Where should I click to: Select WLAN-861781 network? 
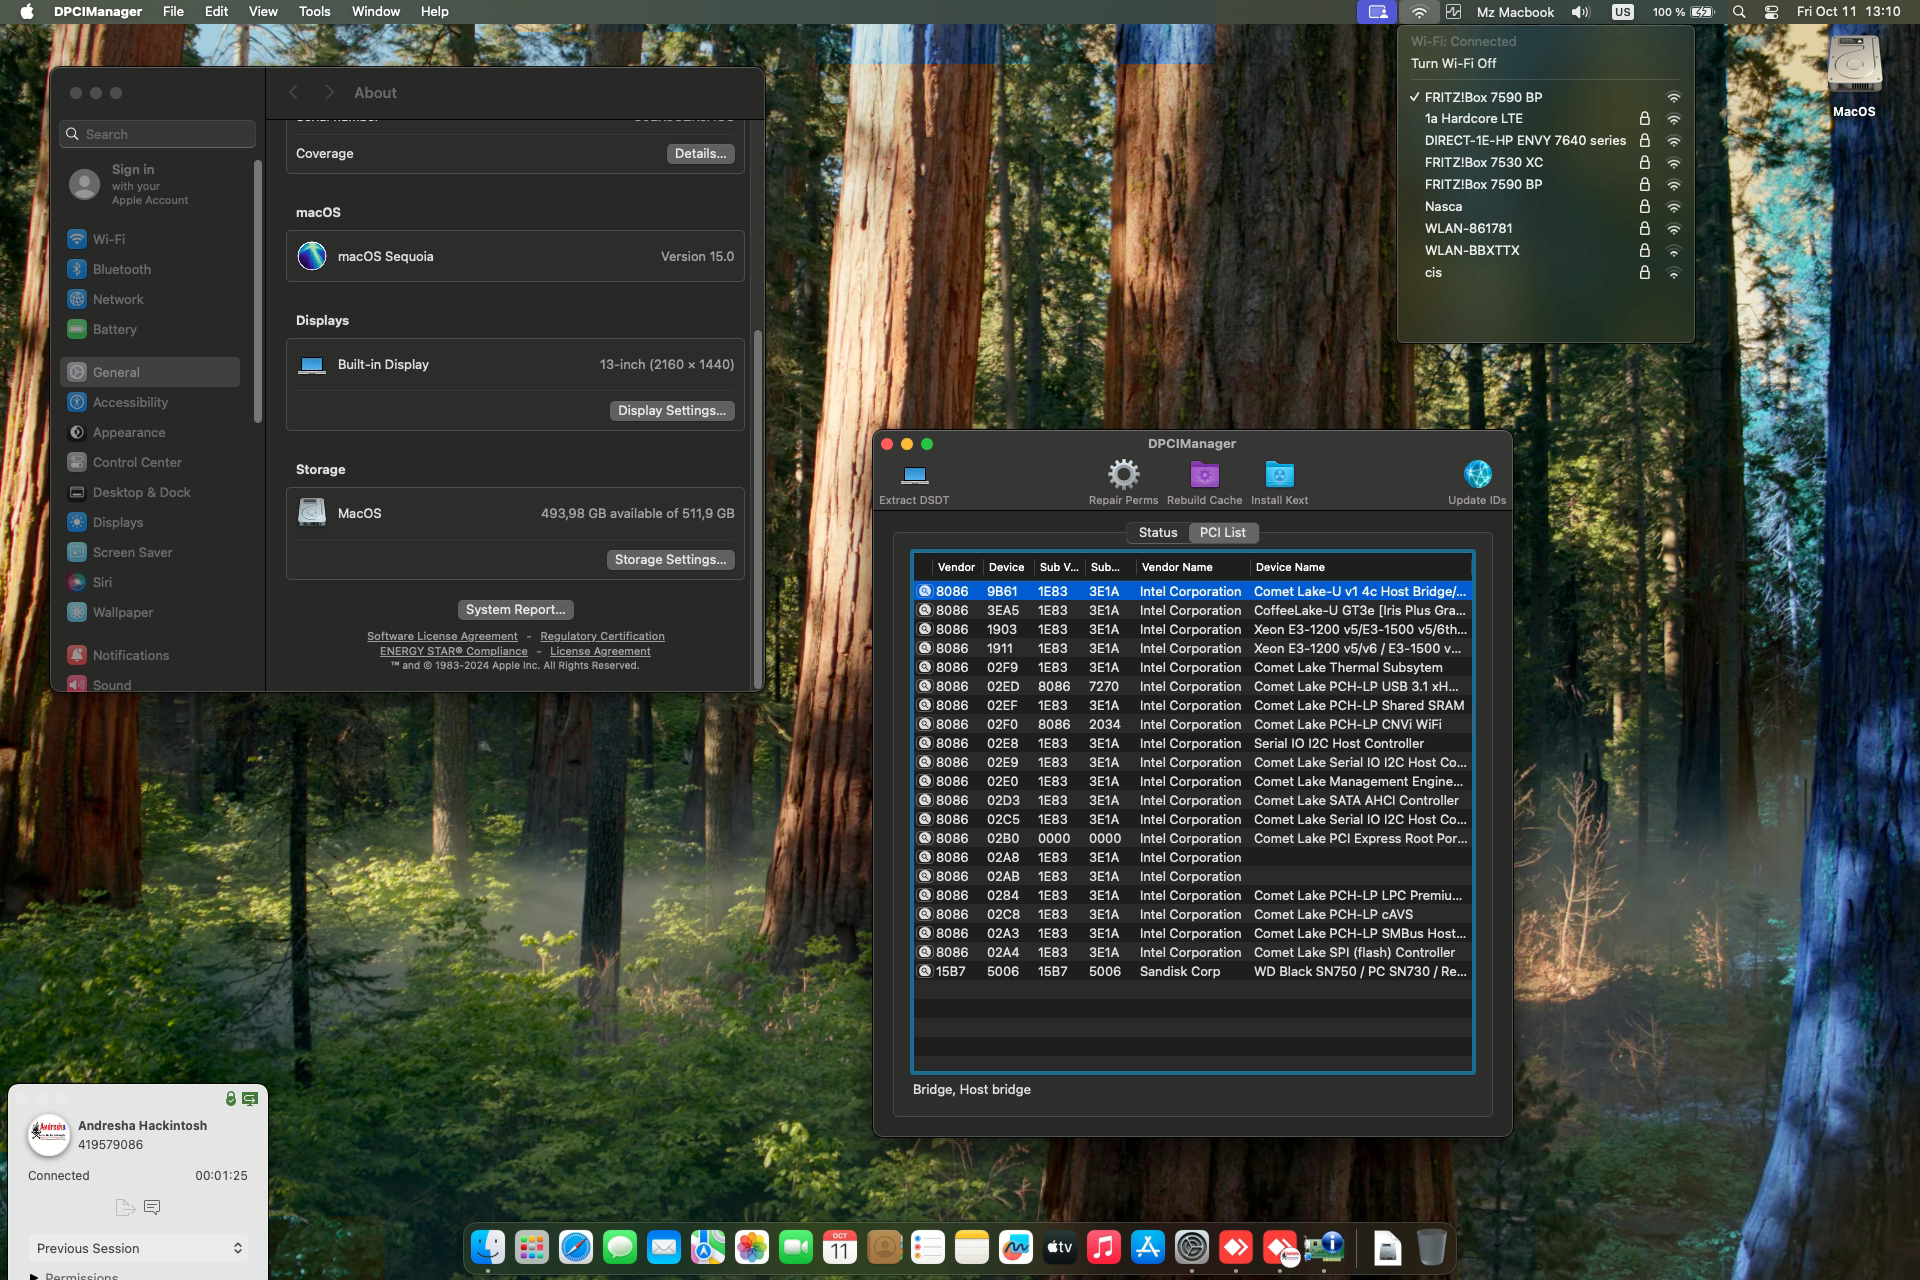[x=1546, y=228]
